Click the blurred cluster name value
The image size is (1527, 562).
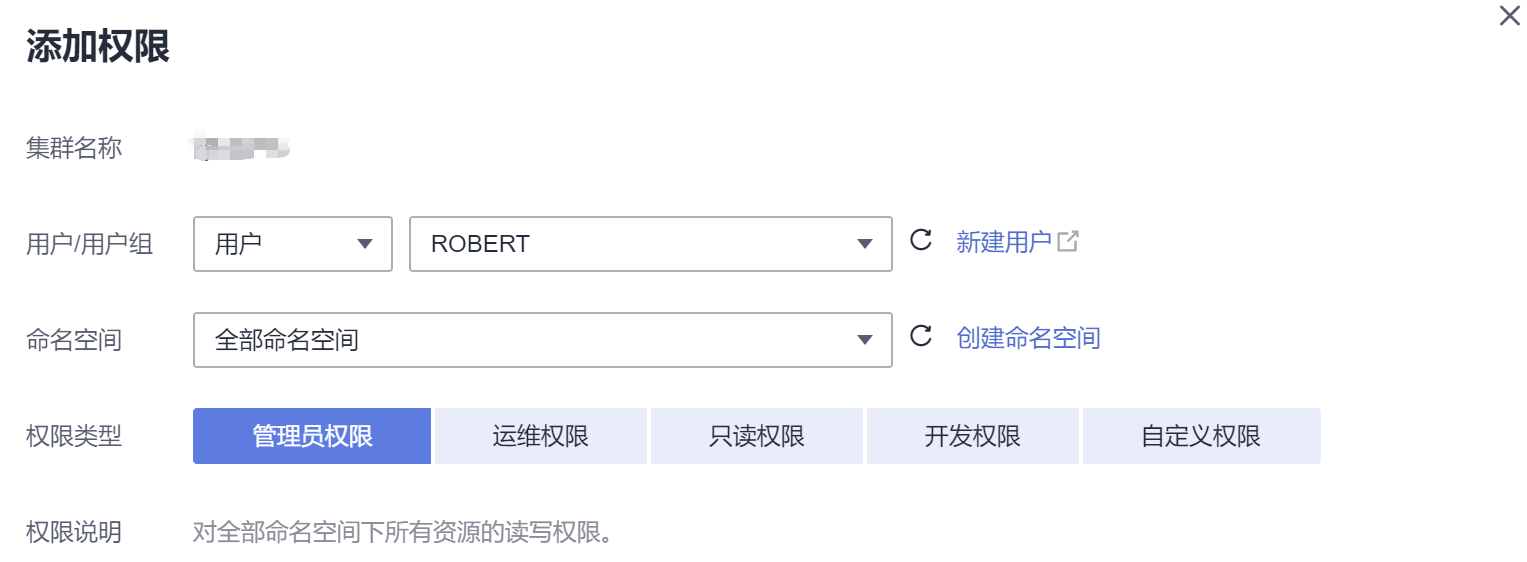[x=241, y=149]
